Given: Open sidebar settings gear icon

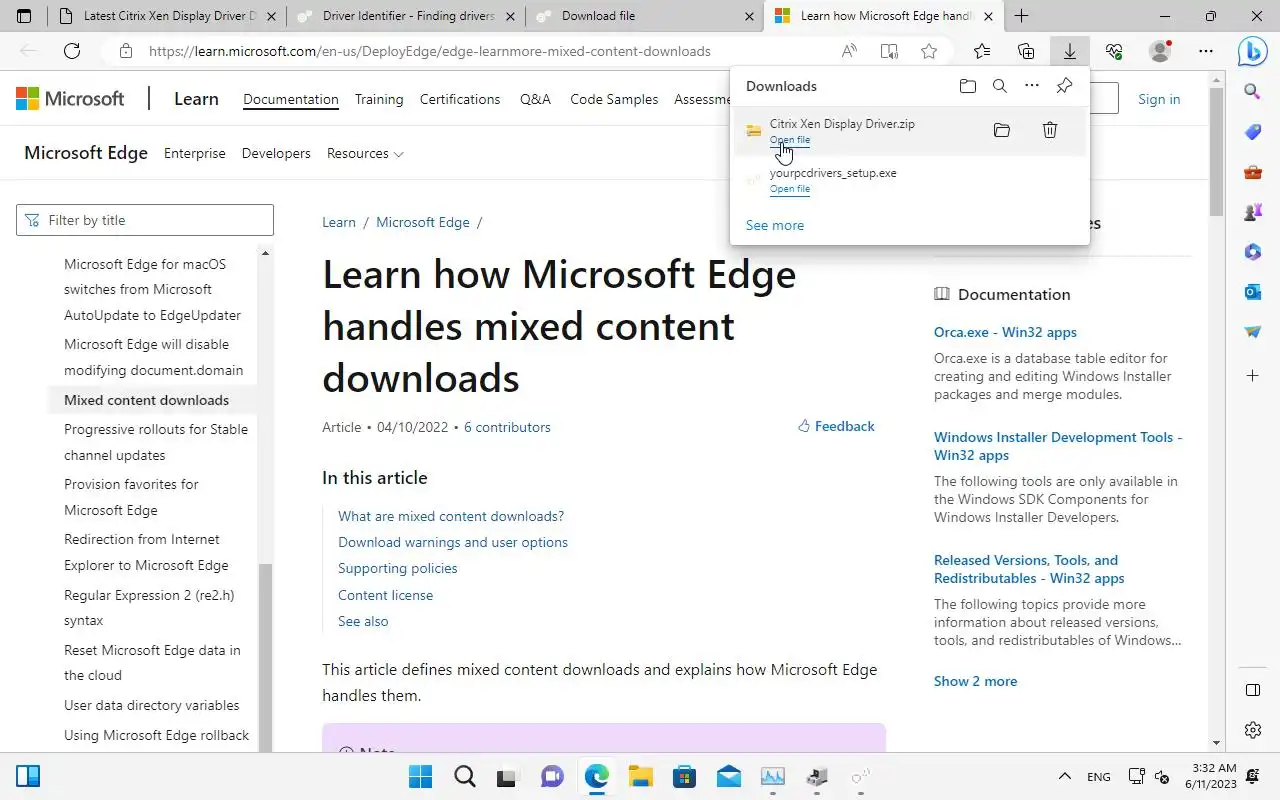Looking at the screenshot, I should [1253, 730].
